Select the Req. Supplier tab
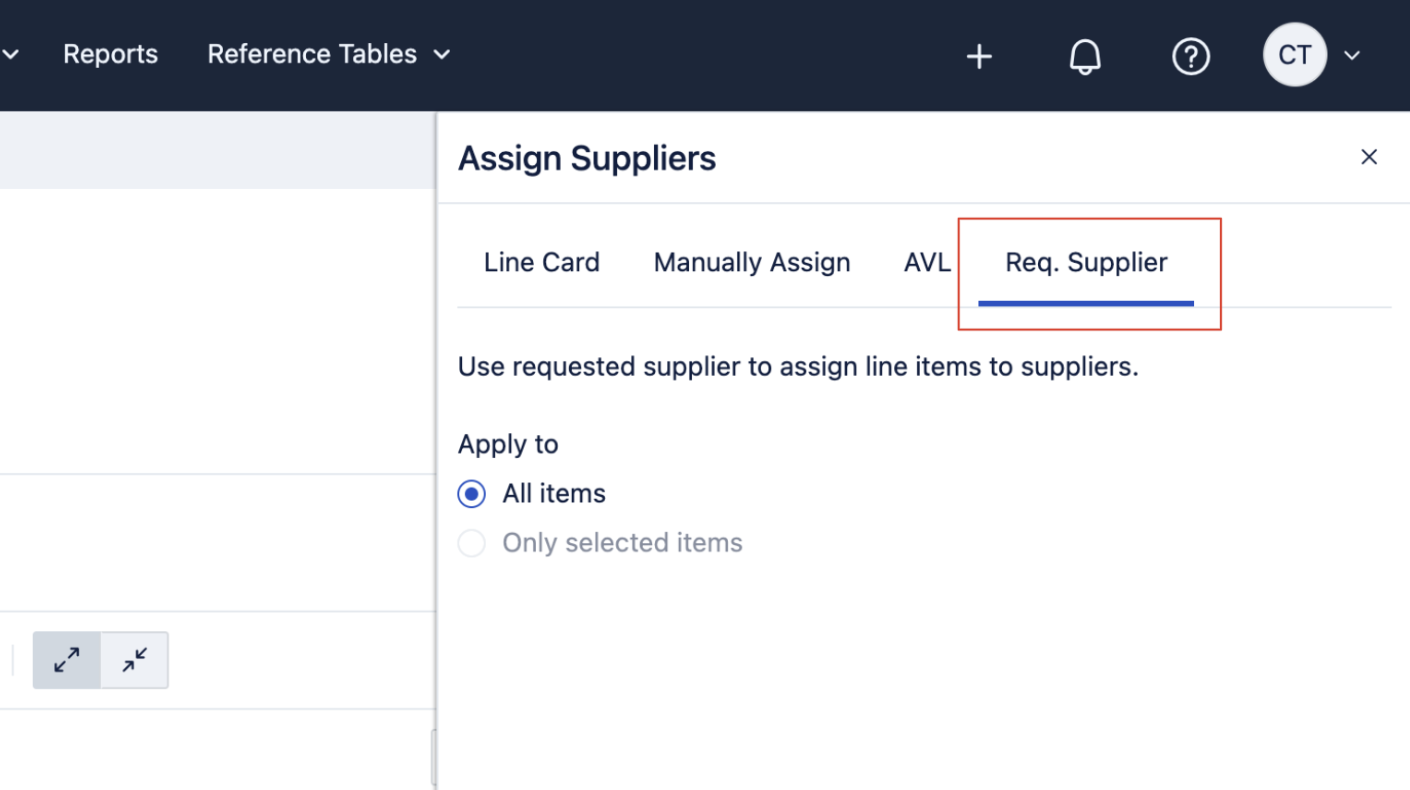The height and width of the screenshot is (790, 1410). point(1086,263)
